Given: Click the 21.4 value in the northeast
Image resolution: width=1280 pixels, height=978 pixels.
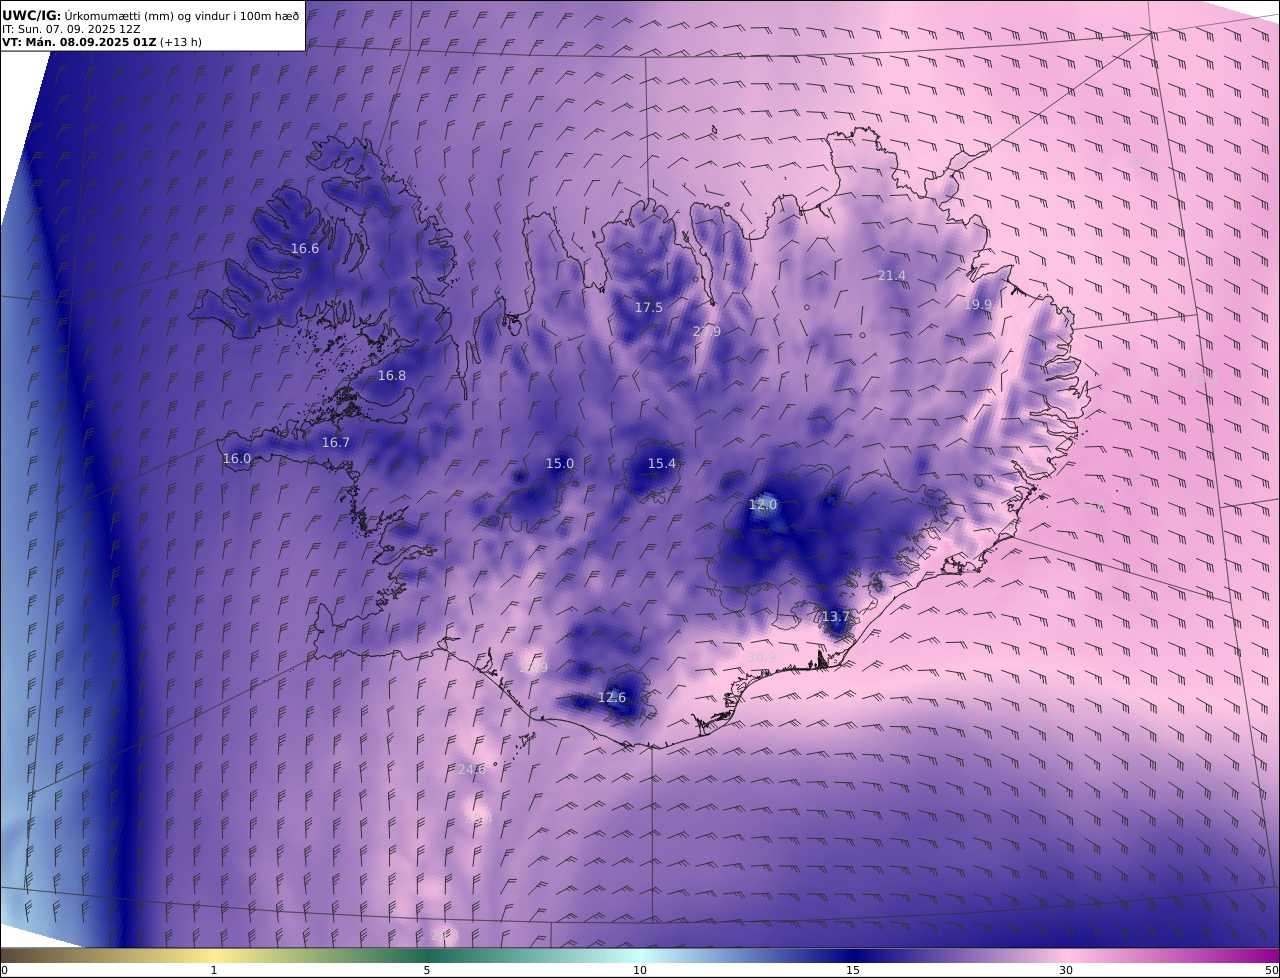Looking at the screenshot, I should click(x=892, y=276).
